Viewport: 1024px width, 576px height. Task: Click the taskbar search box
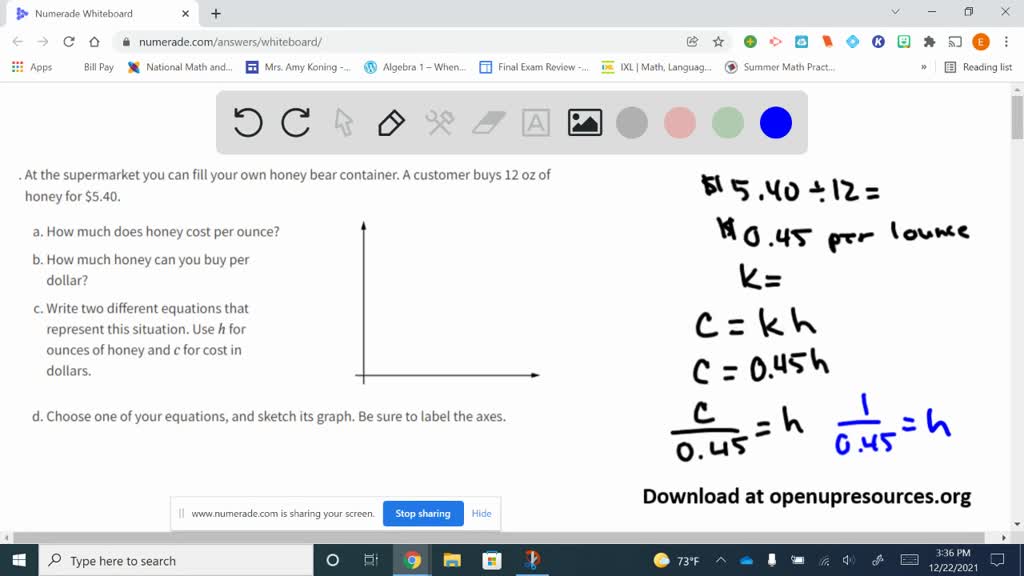[x=176, y=560]
